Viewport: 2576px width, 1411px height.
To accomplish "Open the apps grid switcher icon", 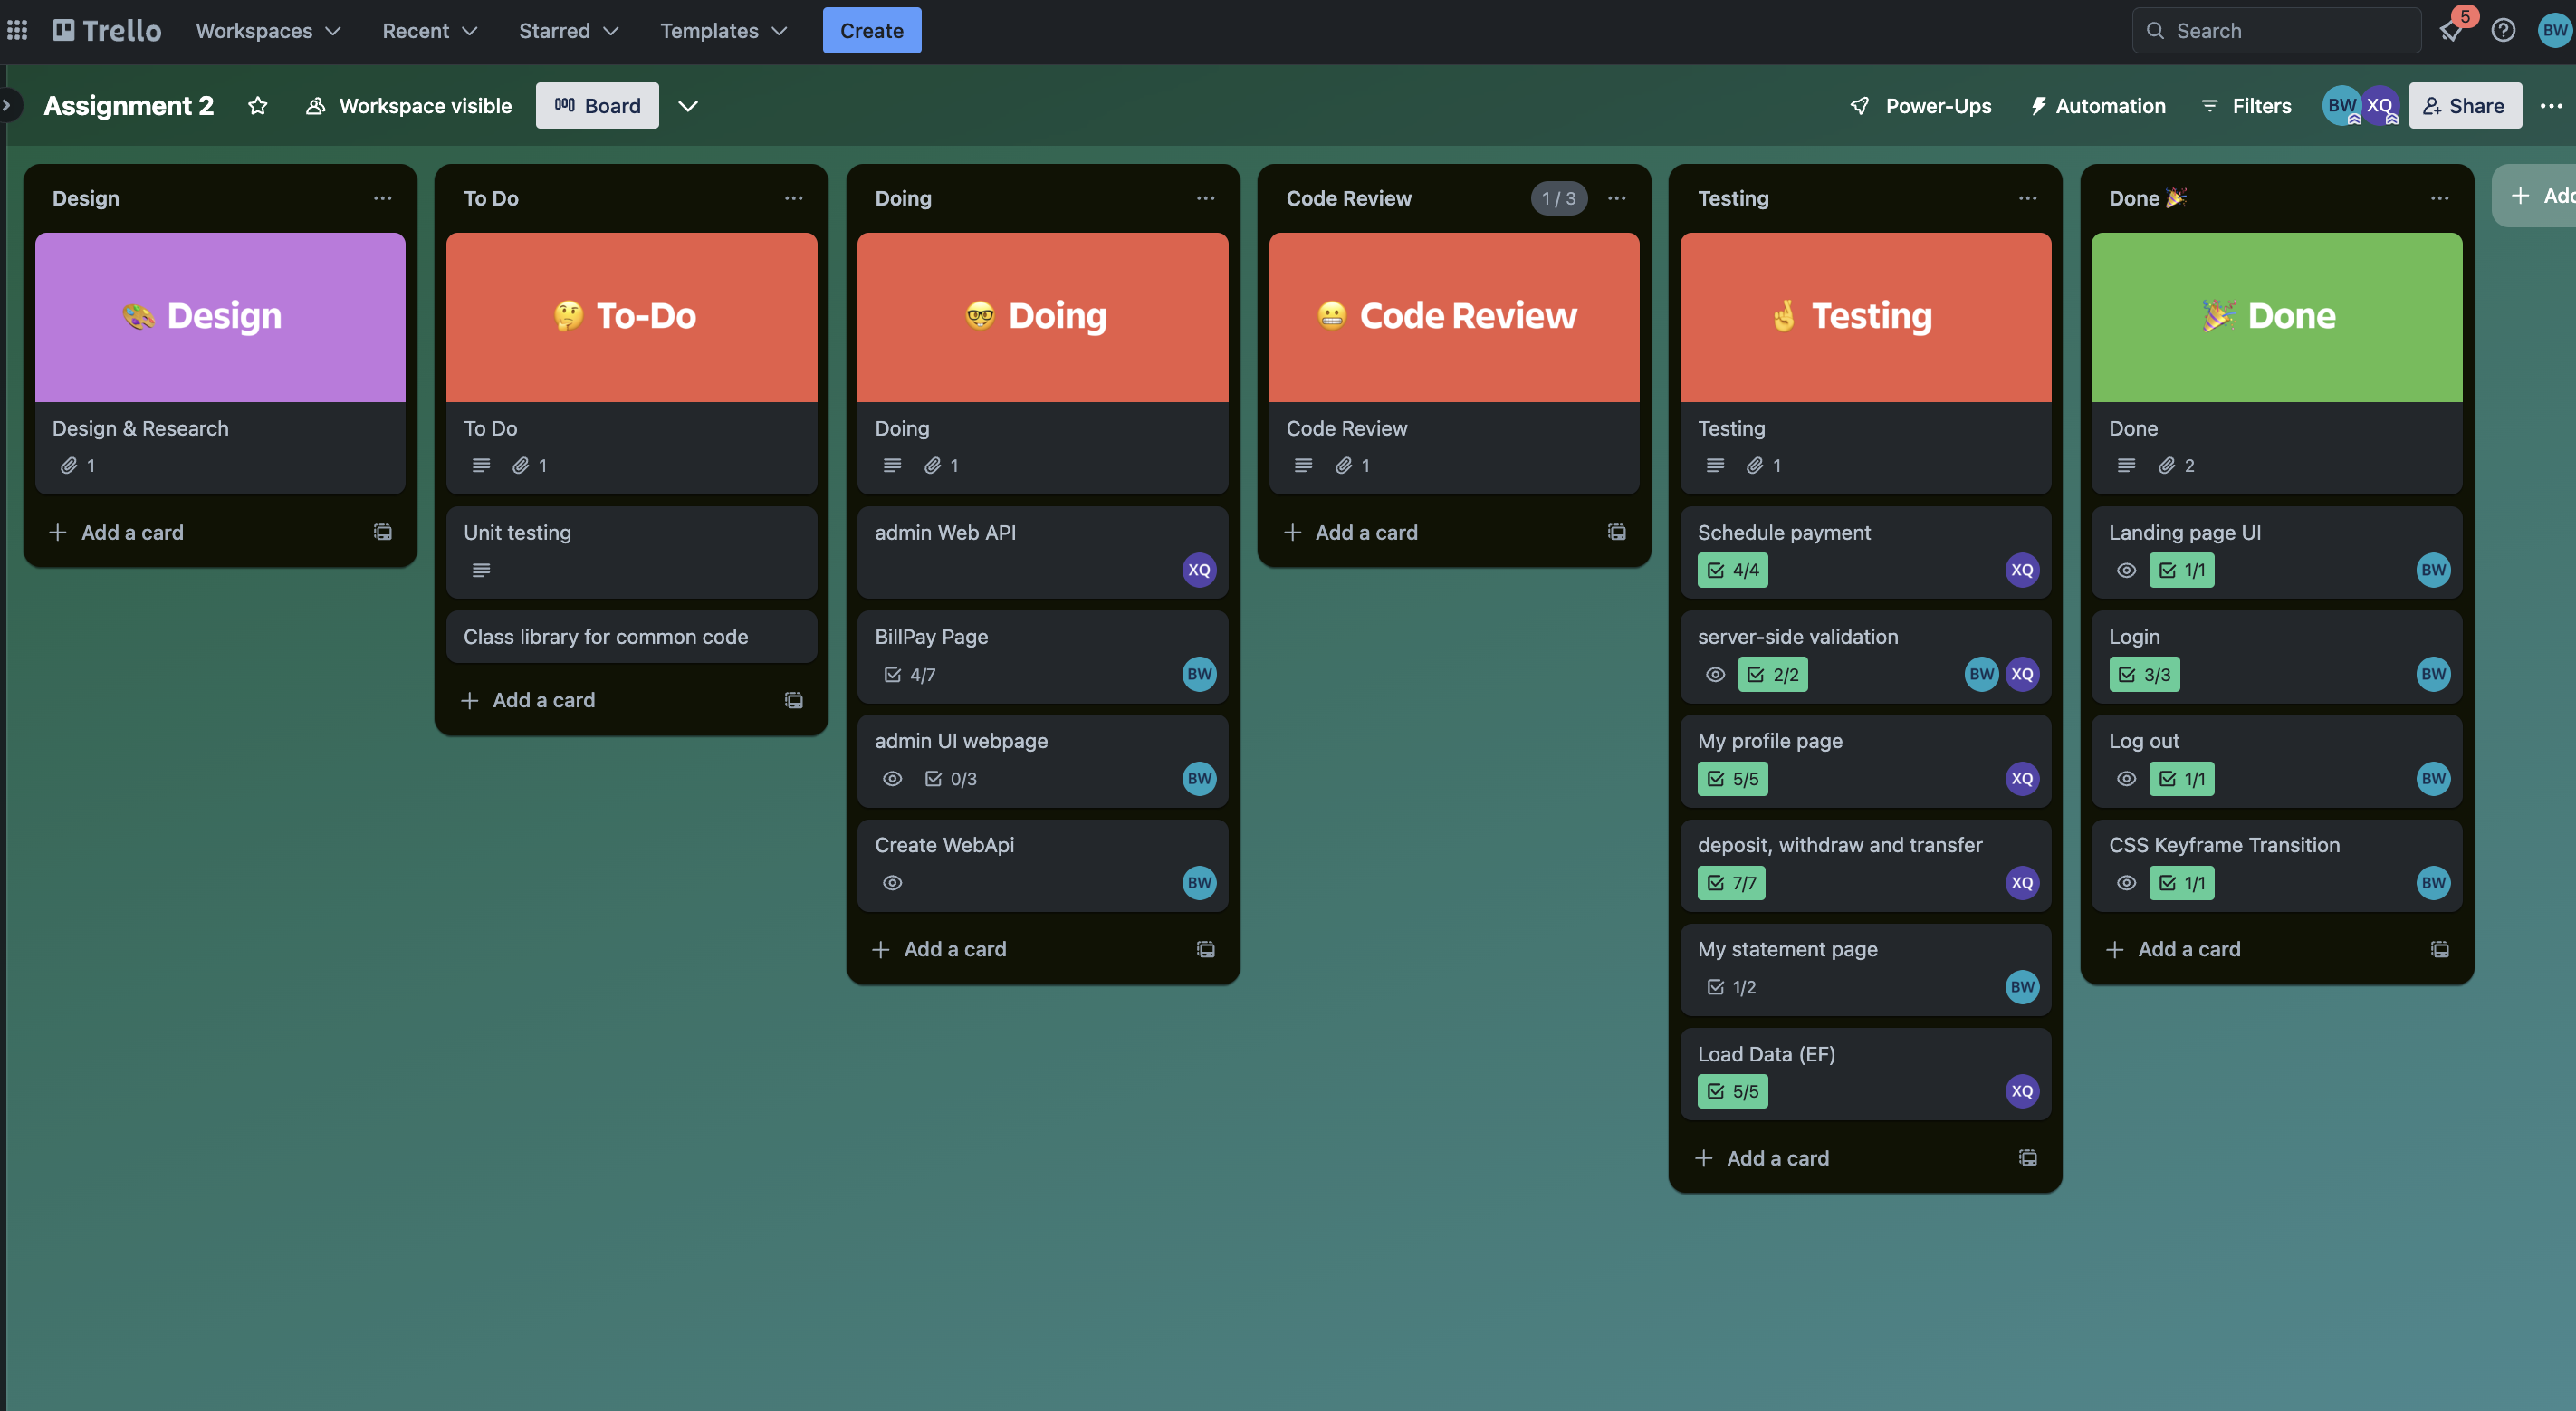I will [17, 30].
